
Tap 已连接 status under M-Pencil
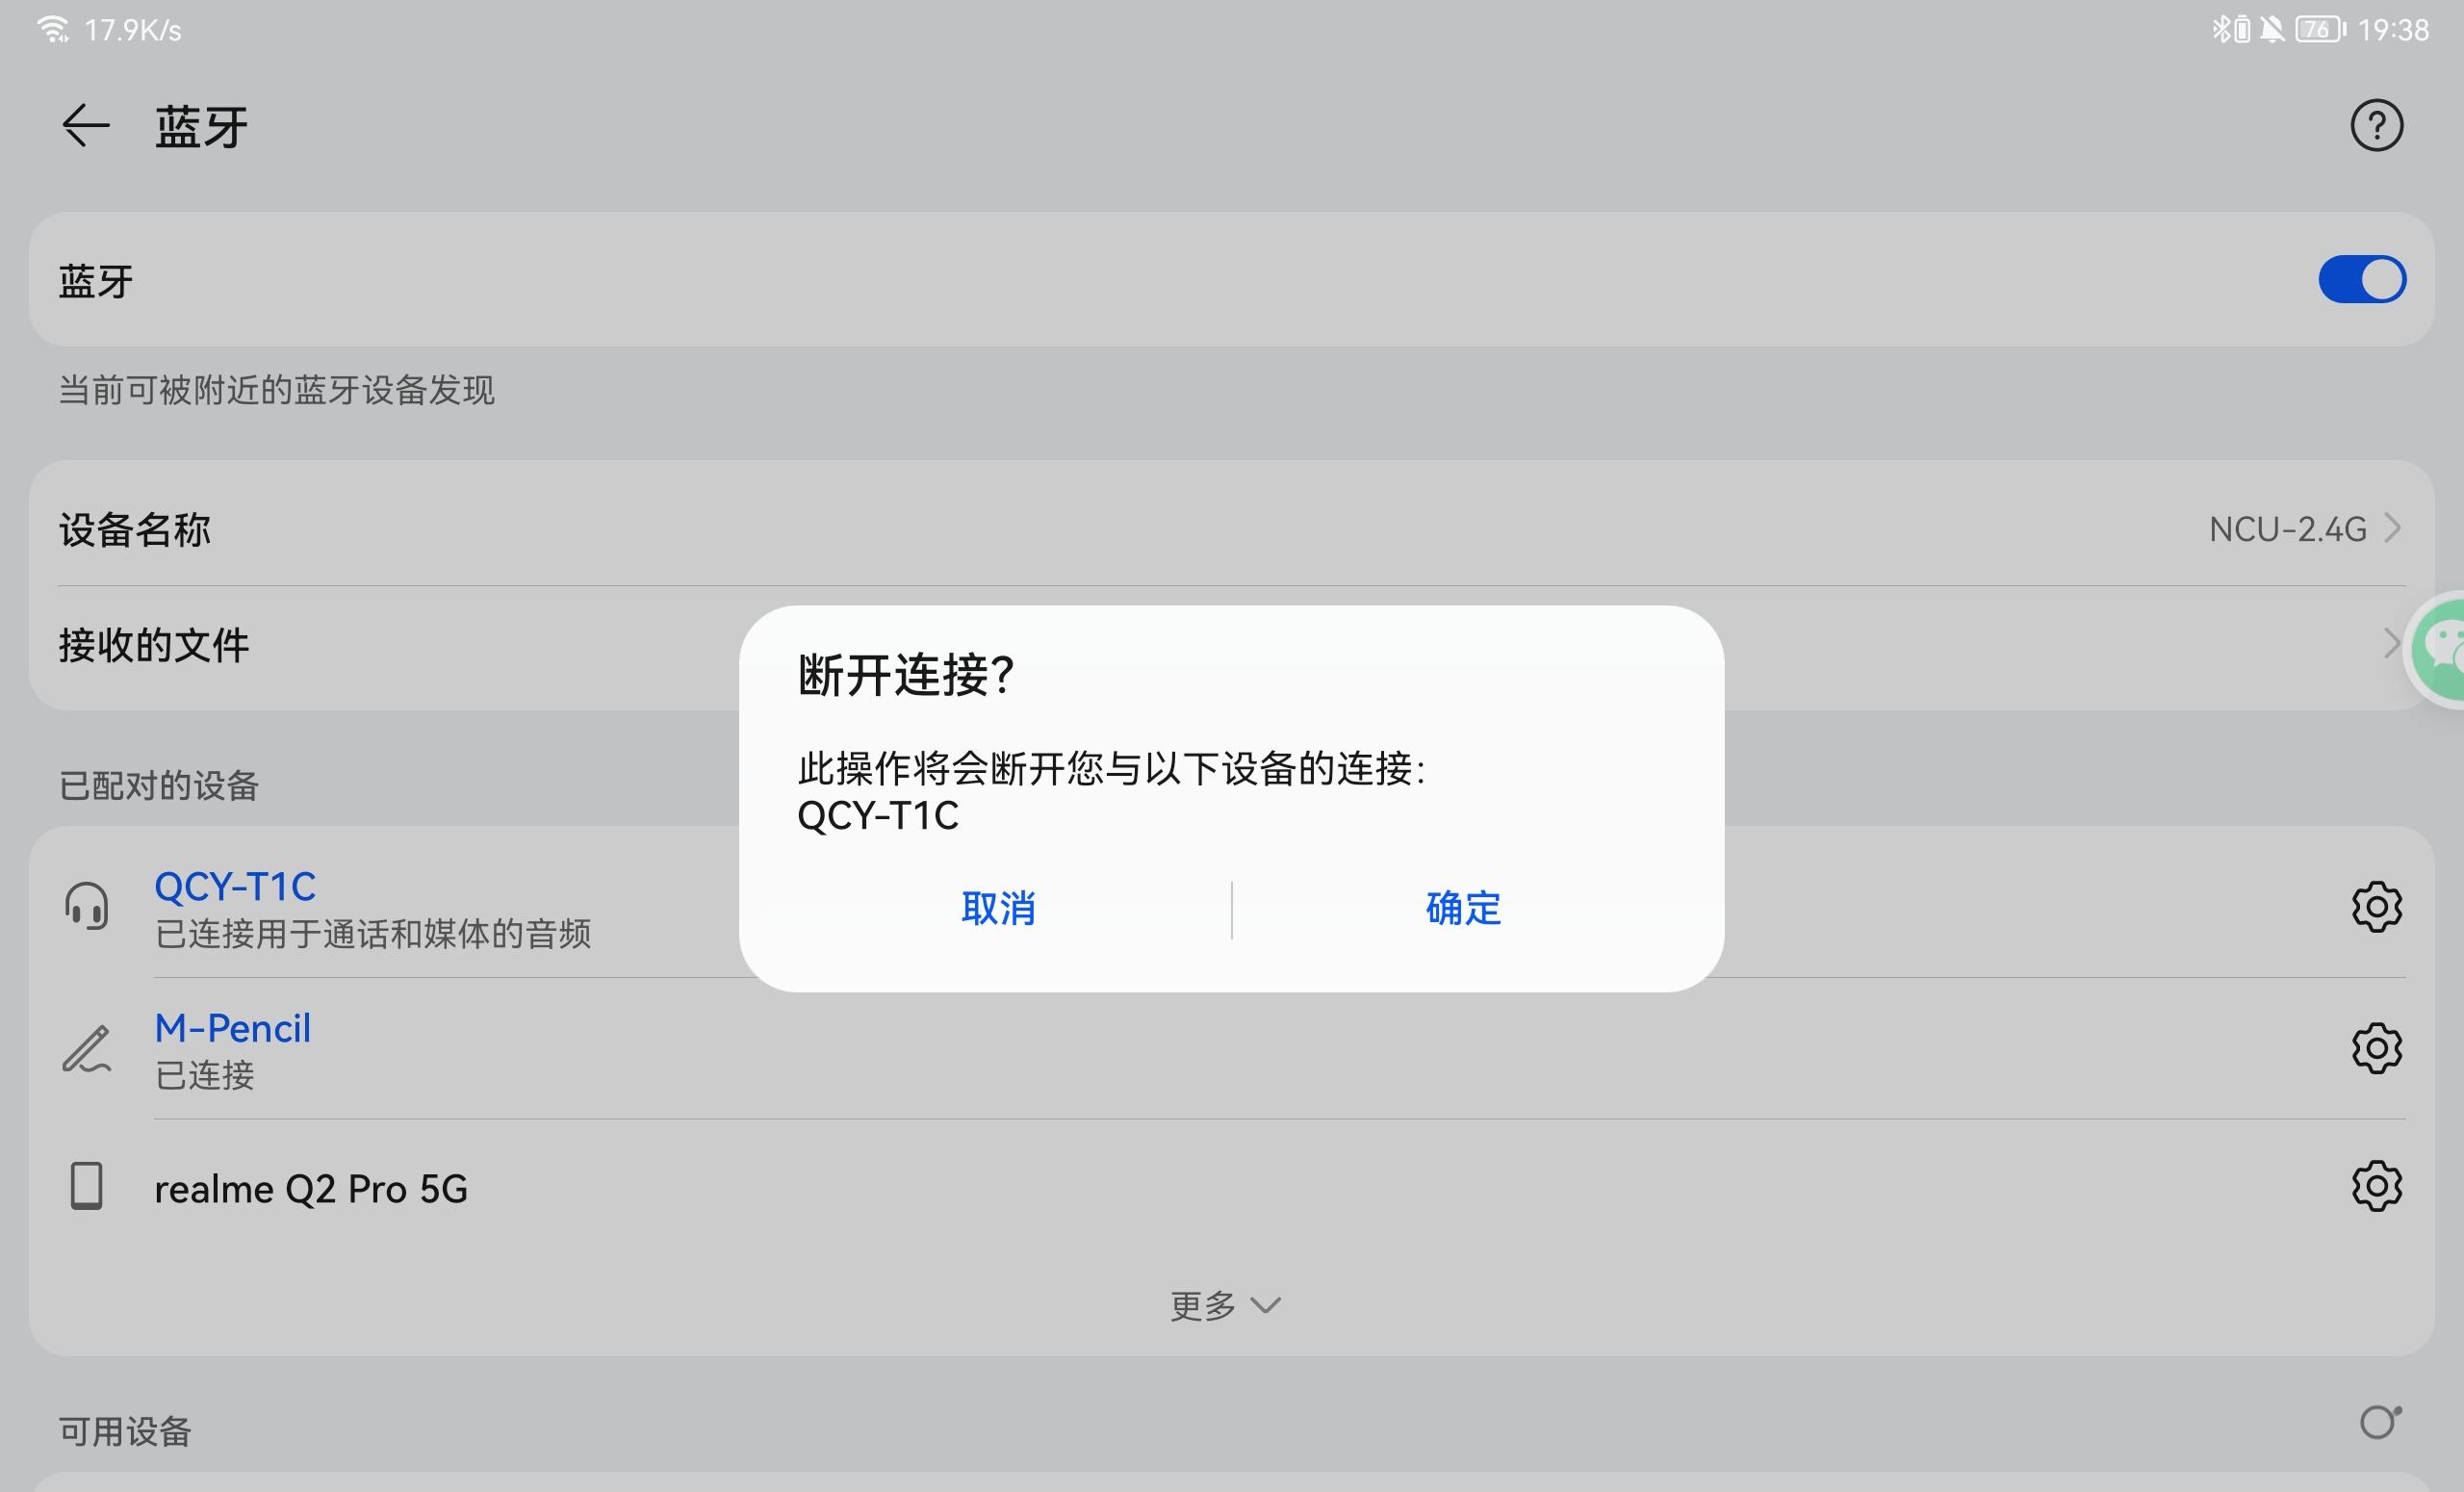(205, 1076)
